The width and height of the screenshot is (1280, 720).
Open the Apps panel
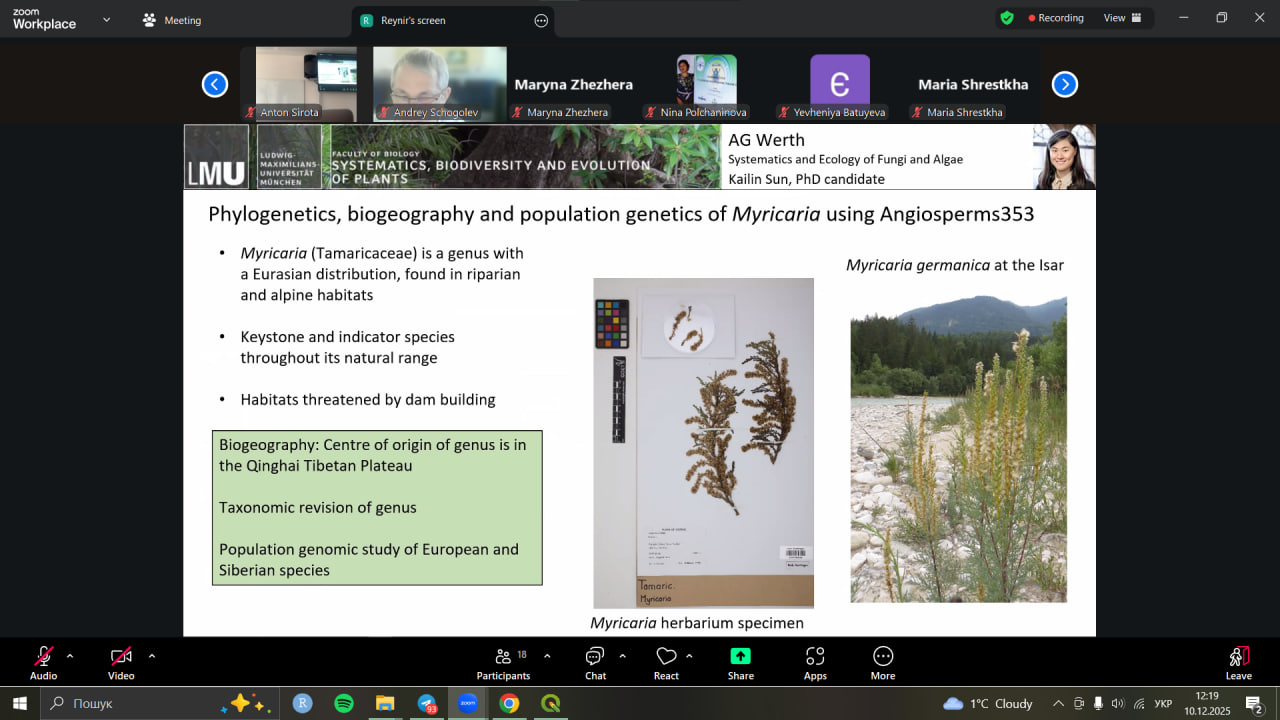[x=815, y=662]
